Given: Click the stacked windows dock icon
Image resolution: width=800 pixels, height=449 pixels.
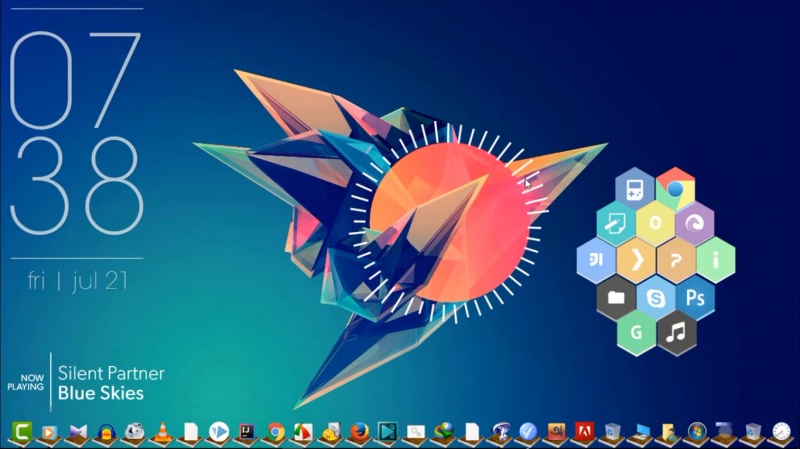Looking at the screenshot, I should pos(725,432).
